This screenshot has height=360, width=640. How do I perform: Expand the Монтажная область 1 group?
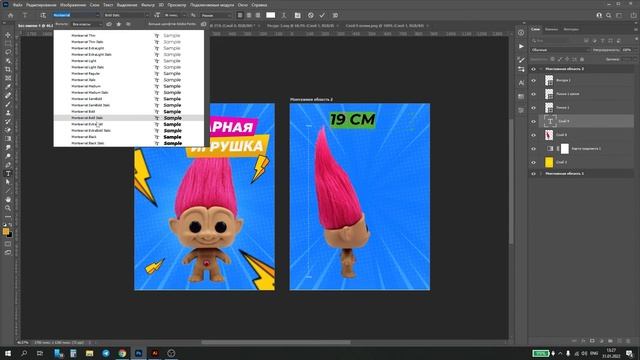coord(540,173)
